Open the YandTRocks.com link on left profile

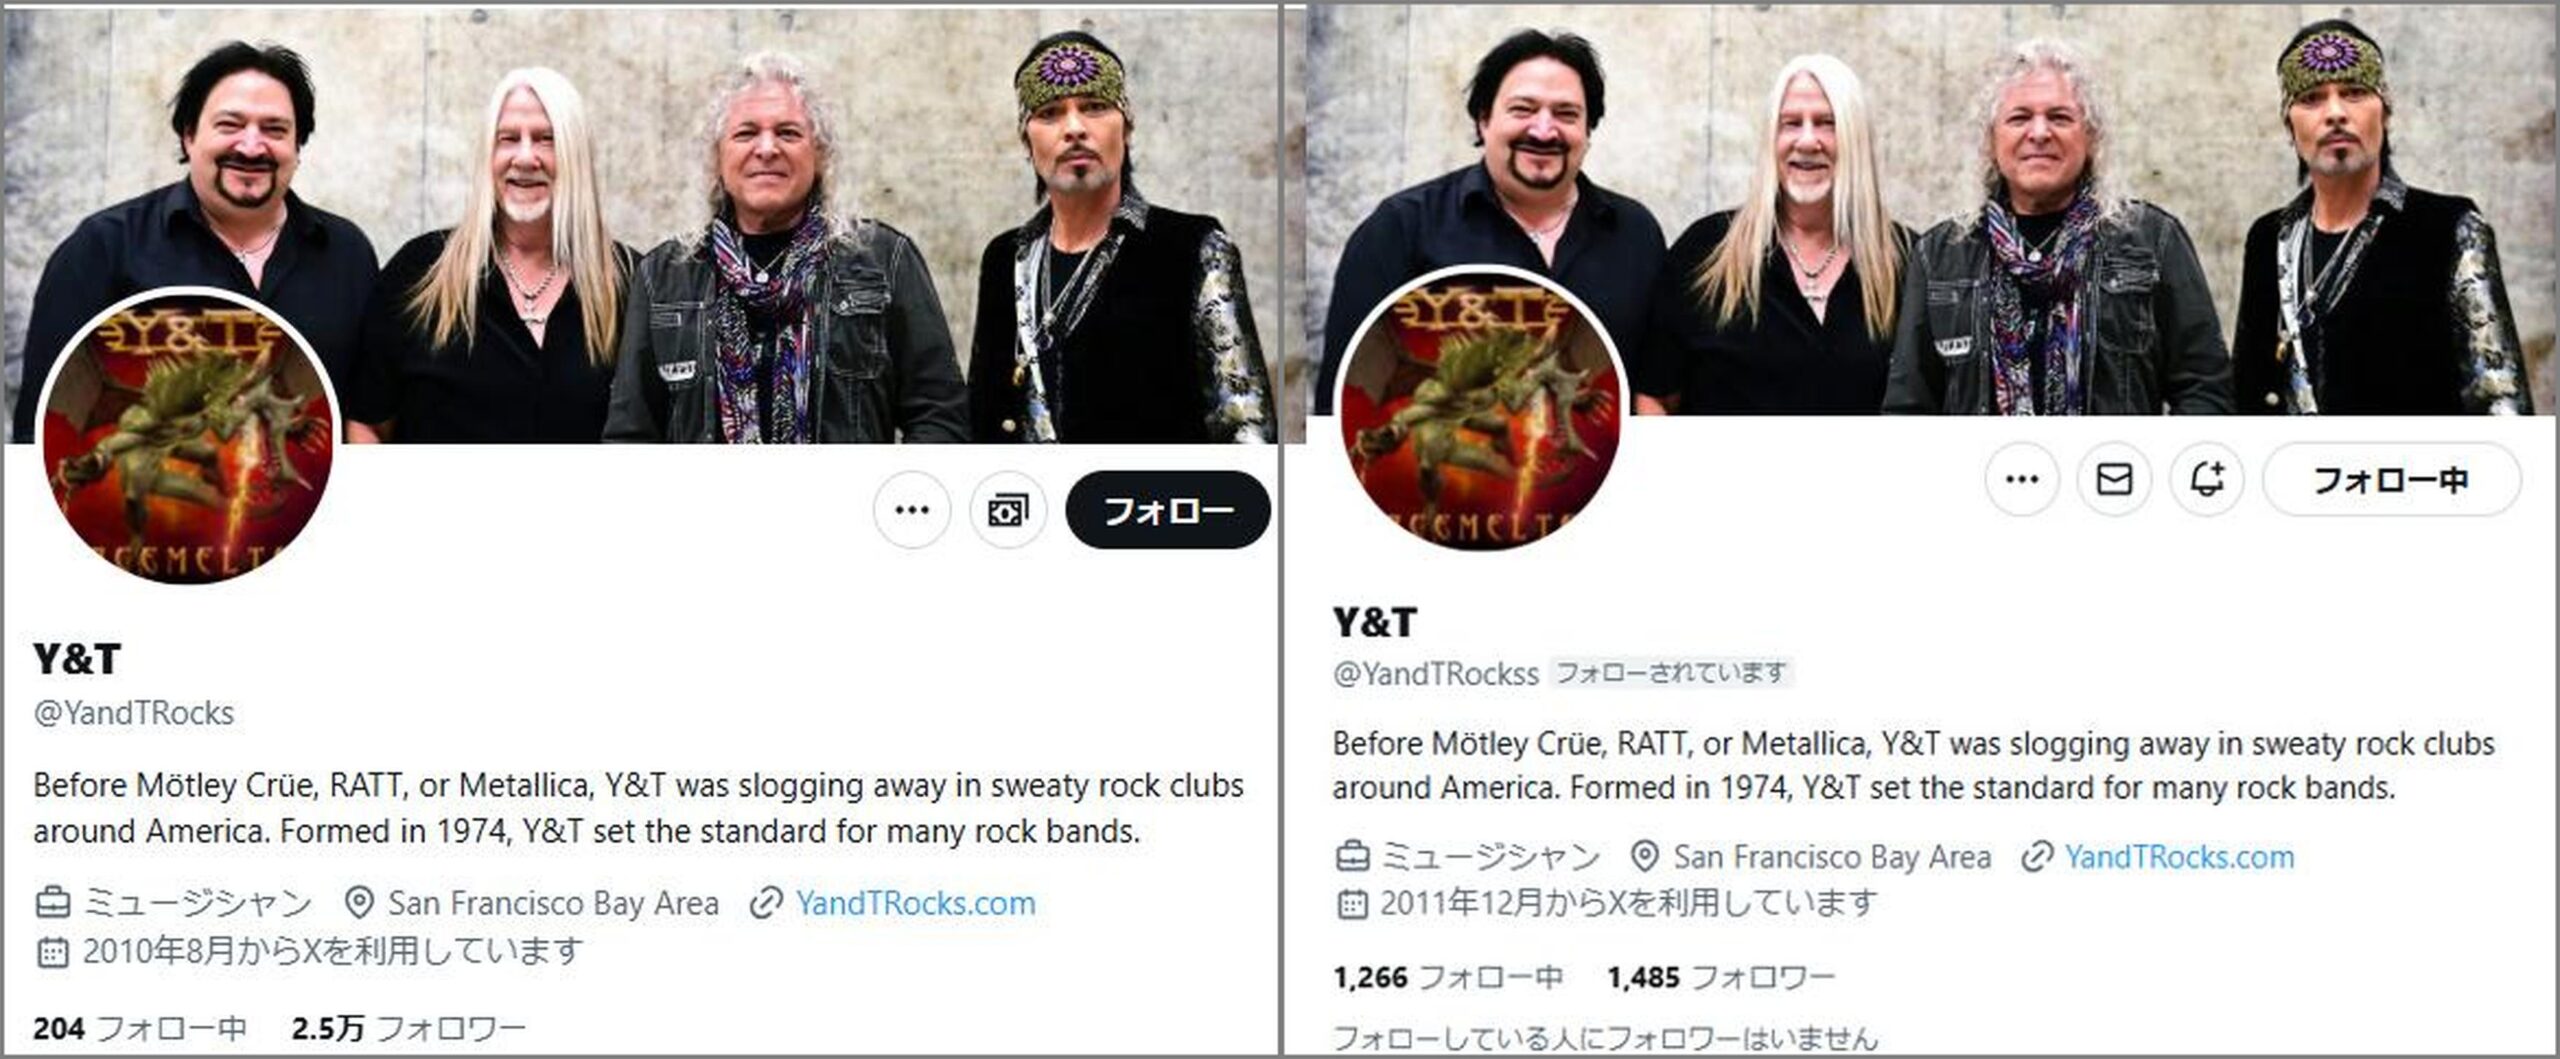click(915, 903)
